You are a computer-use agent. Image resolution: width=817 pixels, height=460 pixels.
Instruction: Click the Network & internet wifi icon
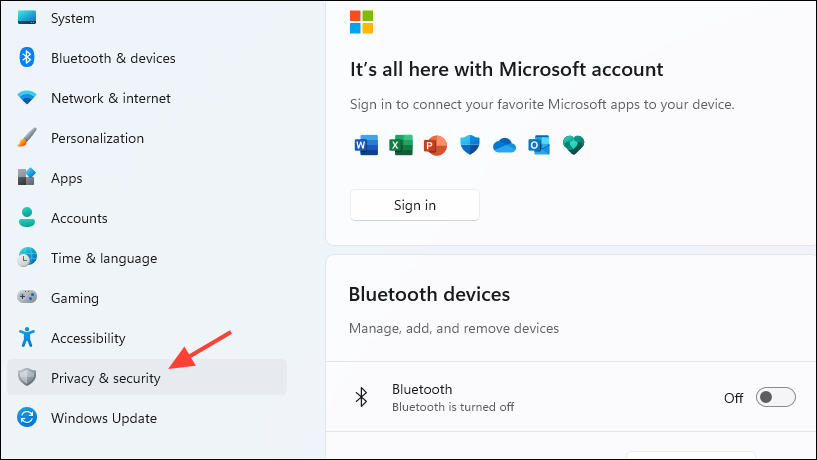point(27,97)
